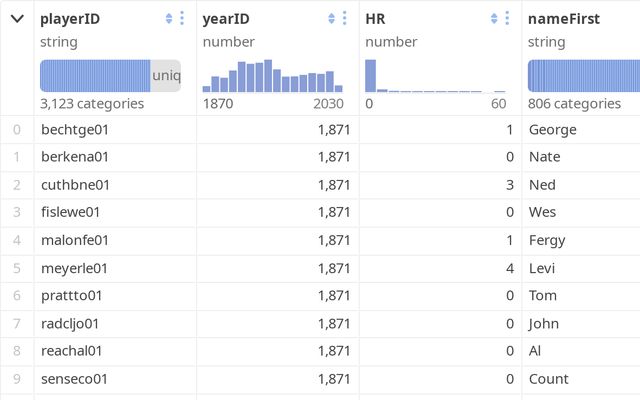This screenshot has width=640, height=400.
Task: Sort by the HR column
Action: pos(494,19)
